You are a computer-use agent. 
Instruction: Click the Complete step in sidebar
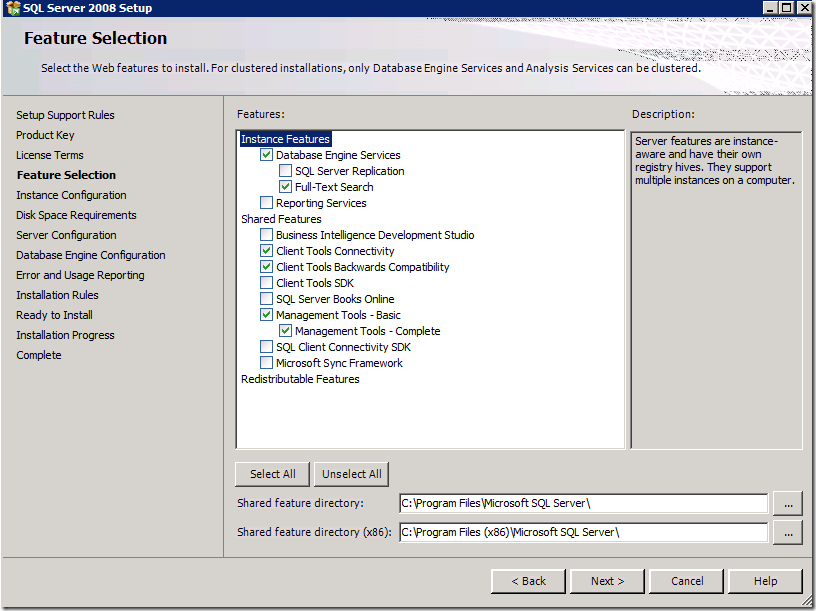[39, 355]
